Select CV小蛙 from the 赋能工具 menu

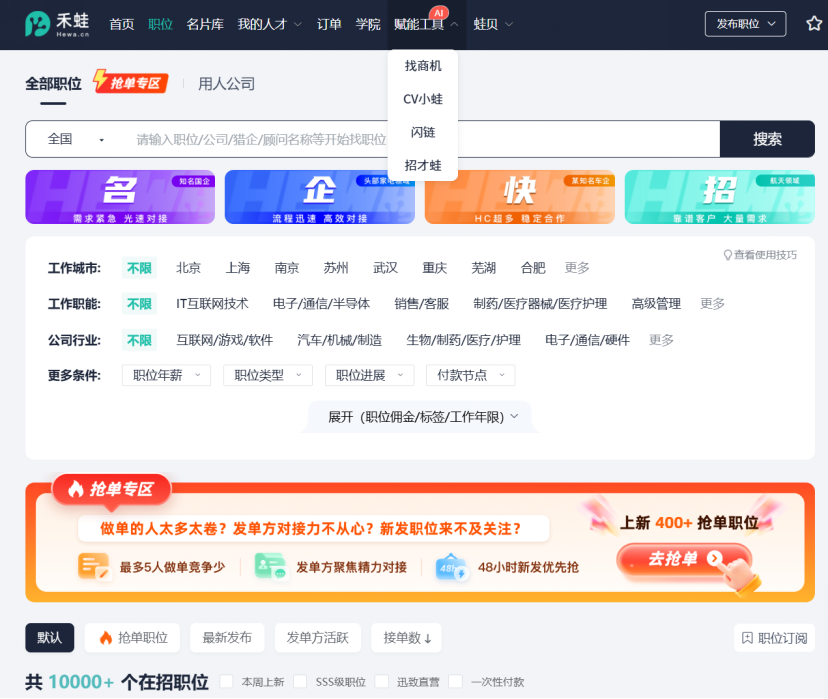pyautogui.click(x=422, y=99)
